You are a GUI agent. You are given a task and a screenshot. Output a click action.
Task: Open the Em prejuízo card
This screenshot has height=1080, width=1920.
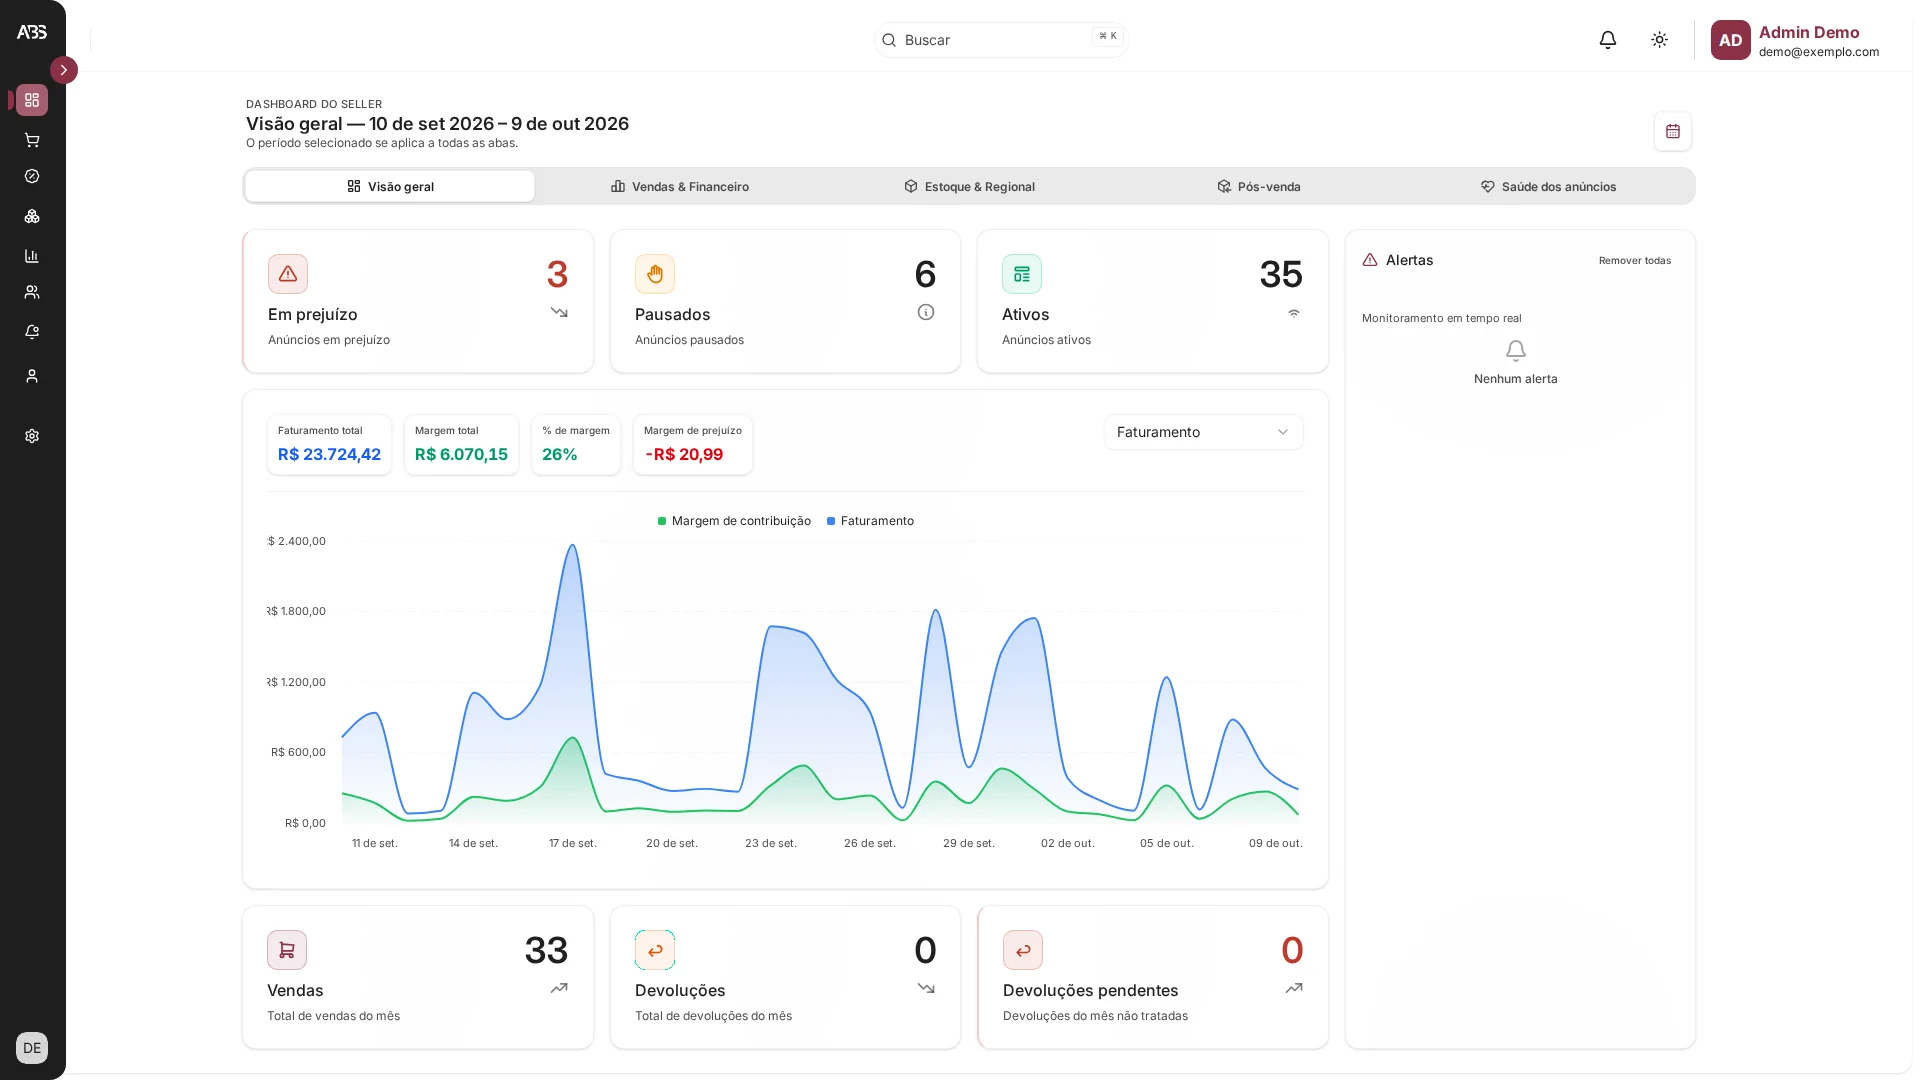pos(418,301)
